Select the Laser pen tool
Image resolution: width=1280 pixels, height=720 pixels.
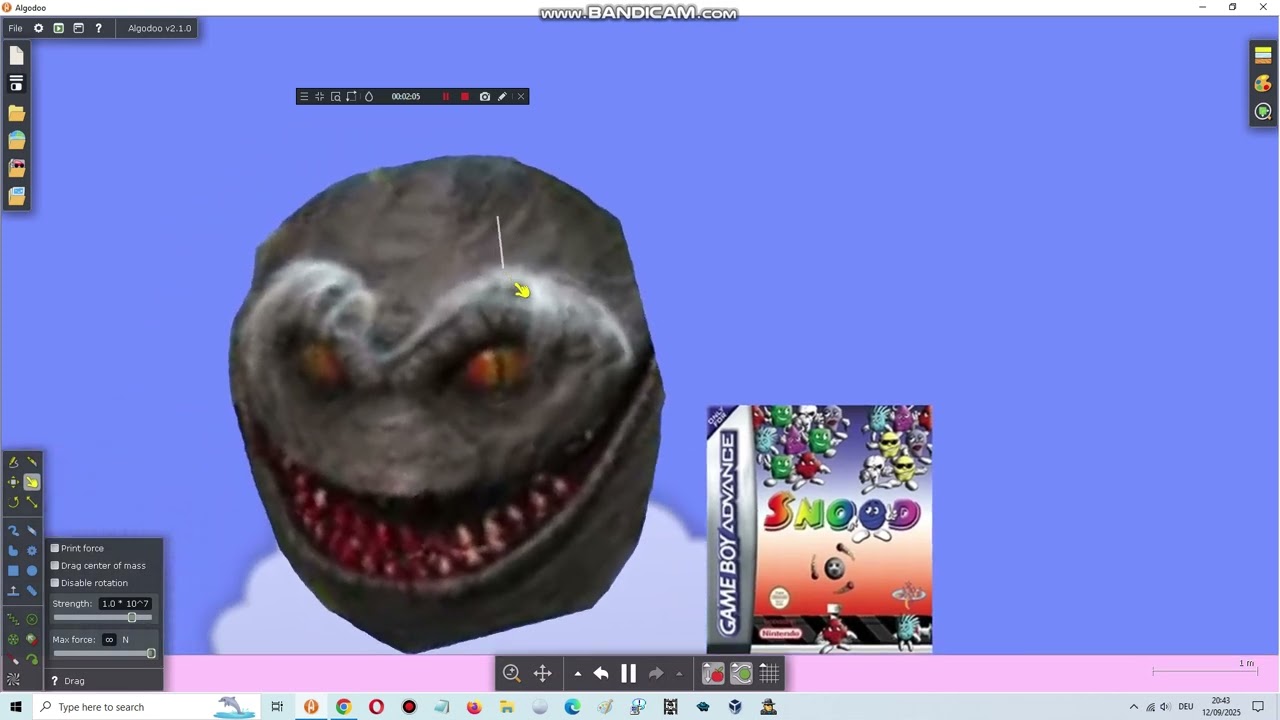pos(13,659)
